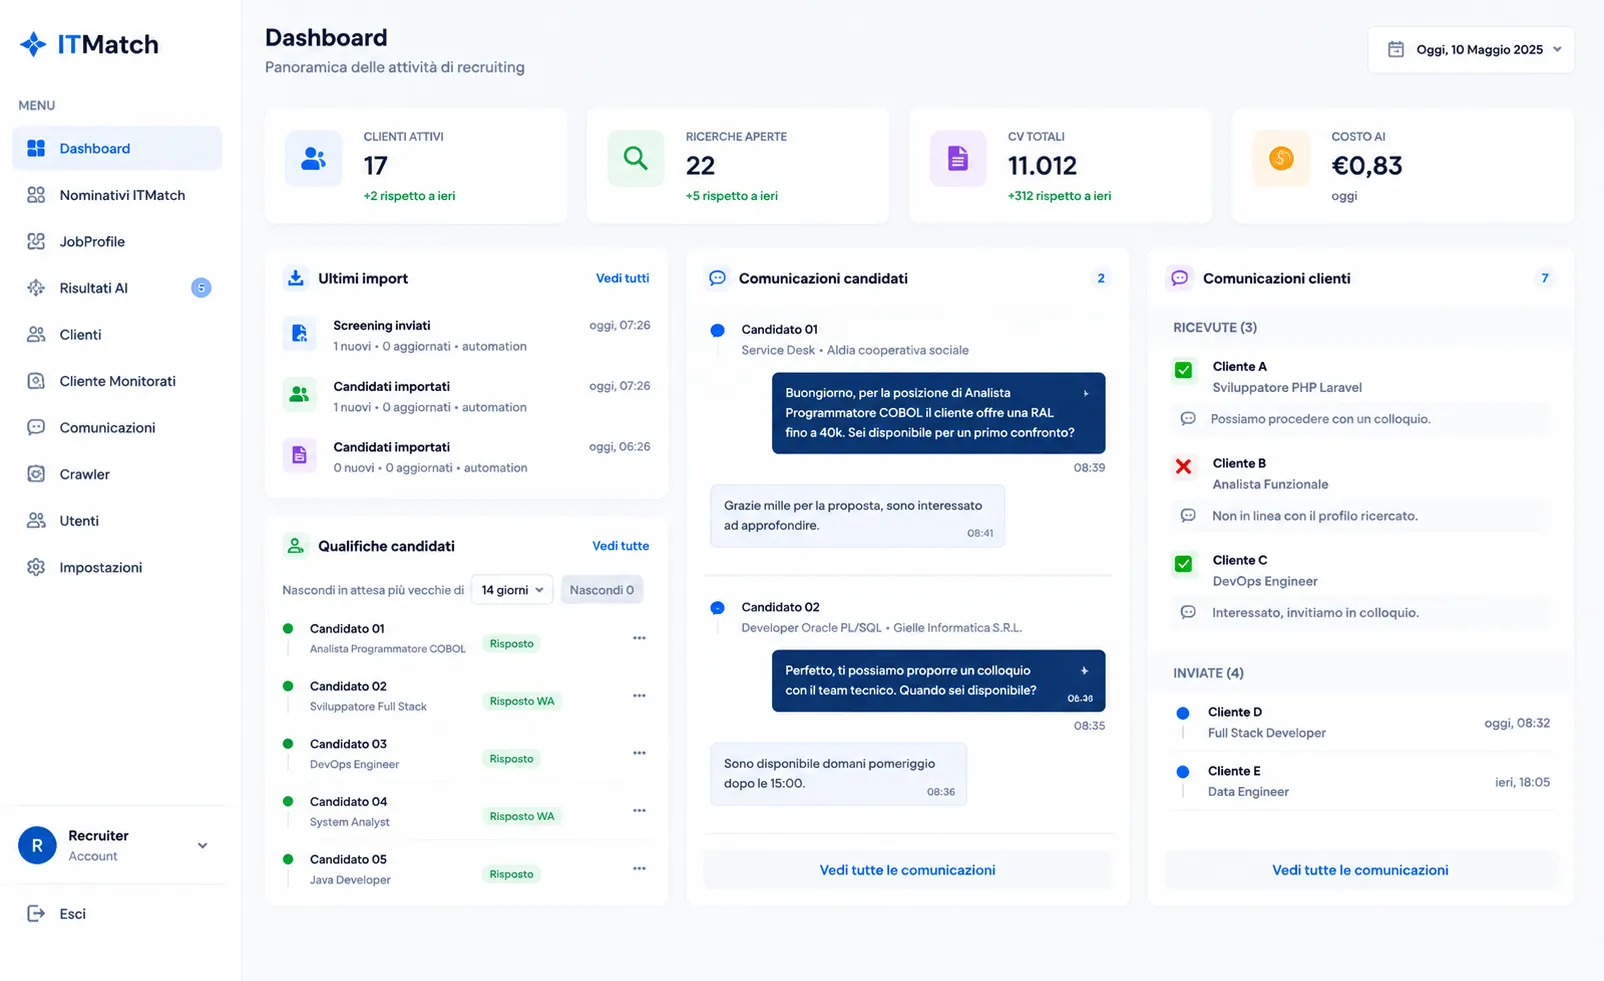Click Vedi tutte le comunicazioni under clienti
The height and width of the screenshot is (981, 1604).
point(1360,870)
